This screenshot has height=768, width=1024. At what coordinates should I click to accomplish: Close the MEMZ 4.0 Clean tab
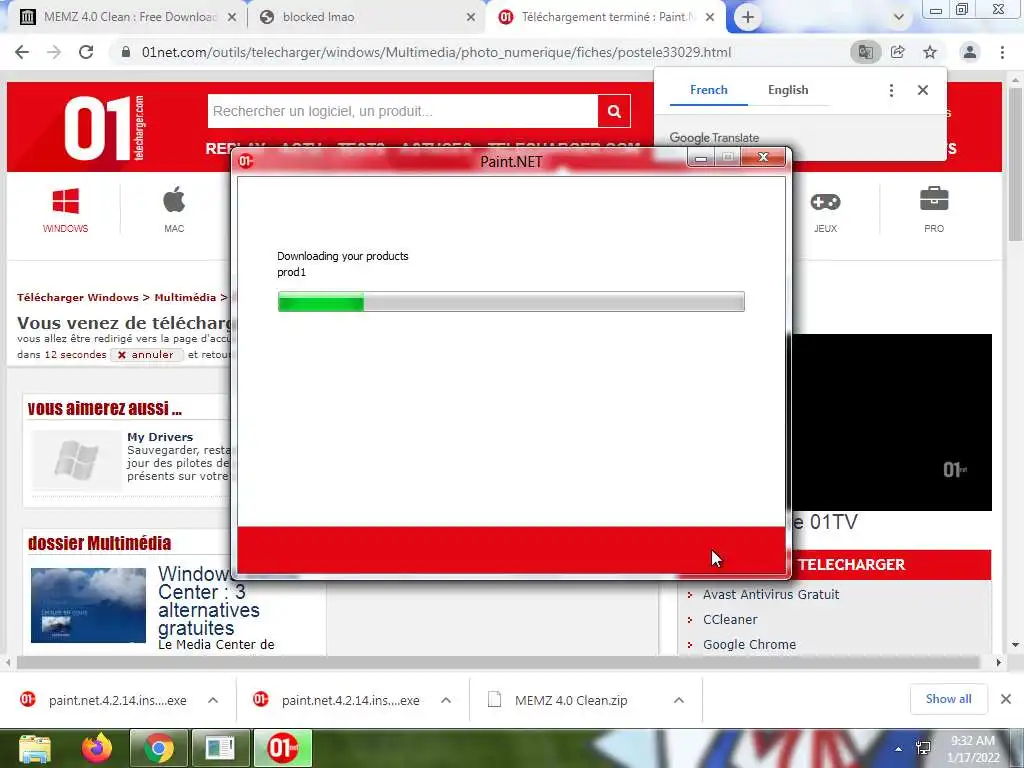click(232, 18)
